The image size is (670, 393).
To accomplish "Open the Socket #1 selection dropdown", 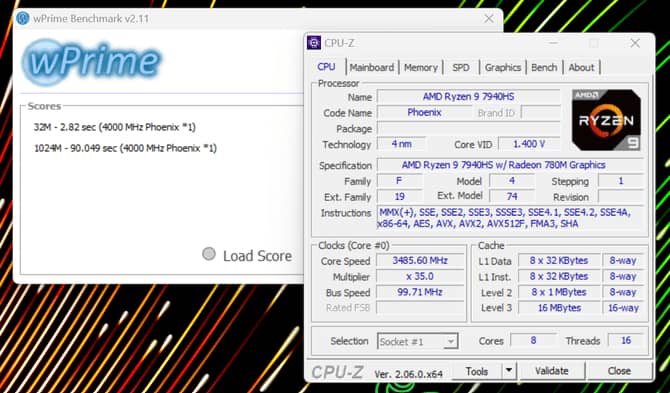I will click(x=417, y=341).
